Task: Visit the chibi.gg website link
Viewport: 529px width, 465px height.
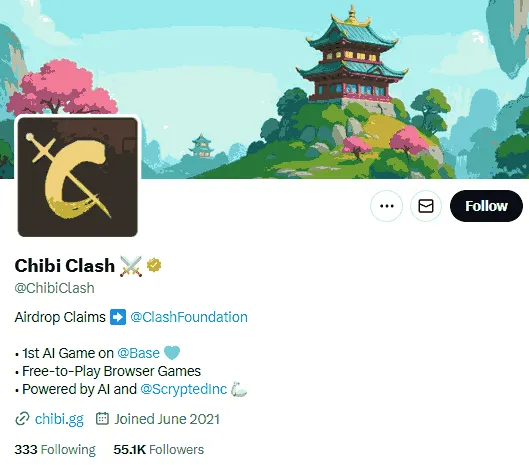Action: coord(59,419)
